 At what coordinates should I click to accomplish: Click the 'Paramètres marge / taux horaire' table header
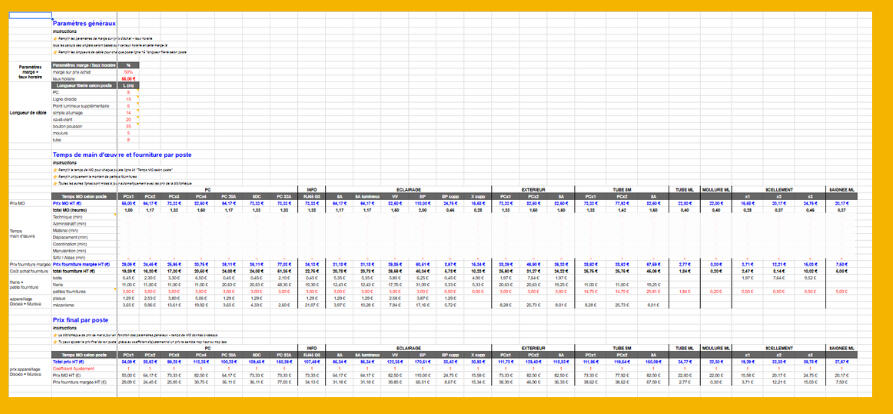[82, 65]
